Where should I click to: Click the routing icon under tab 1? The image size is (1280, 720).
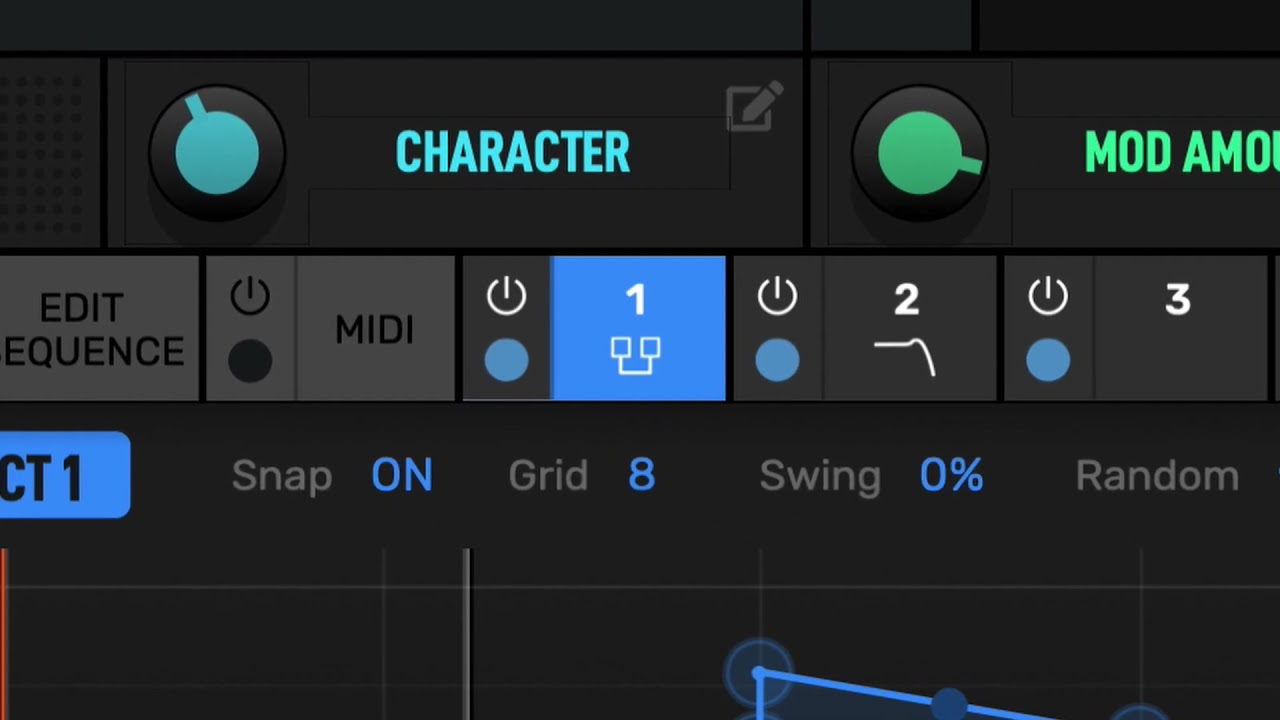point(636,355)
